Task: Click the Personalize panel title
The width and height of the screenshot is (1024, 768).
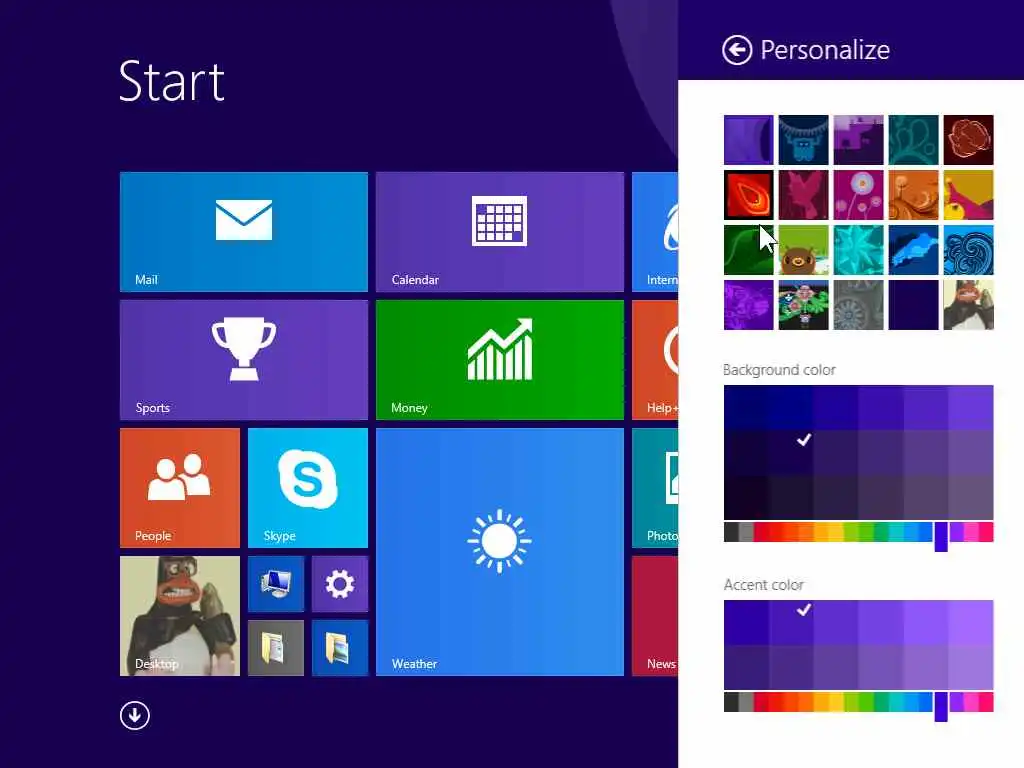Action: (x=825, y=50)
